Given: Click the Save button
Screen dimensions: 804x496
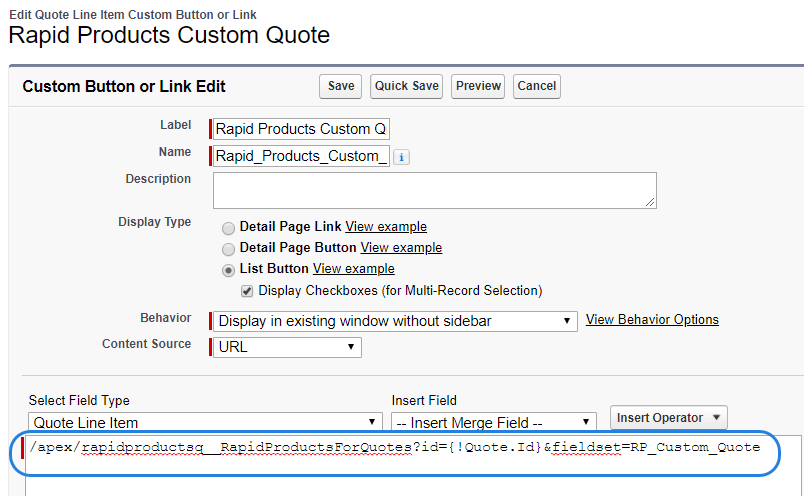Looking at the screenshot, I should pyautogui.click(x=340, y=86).
